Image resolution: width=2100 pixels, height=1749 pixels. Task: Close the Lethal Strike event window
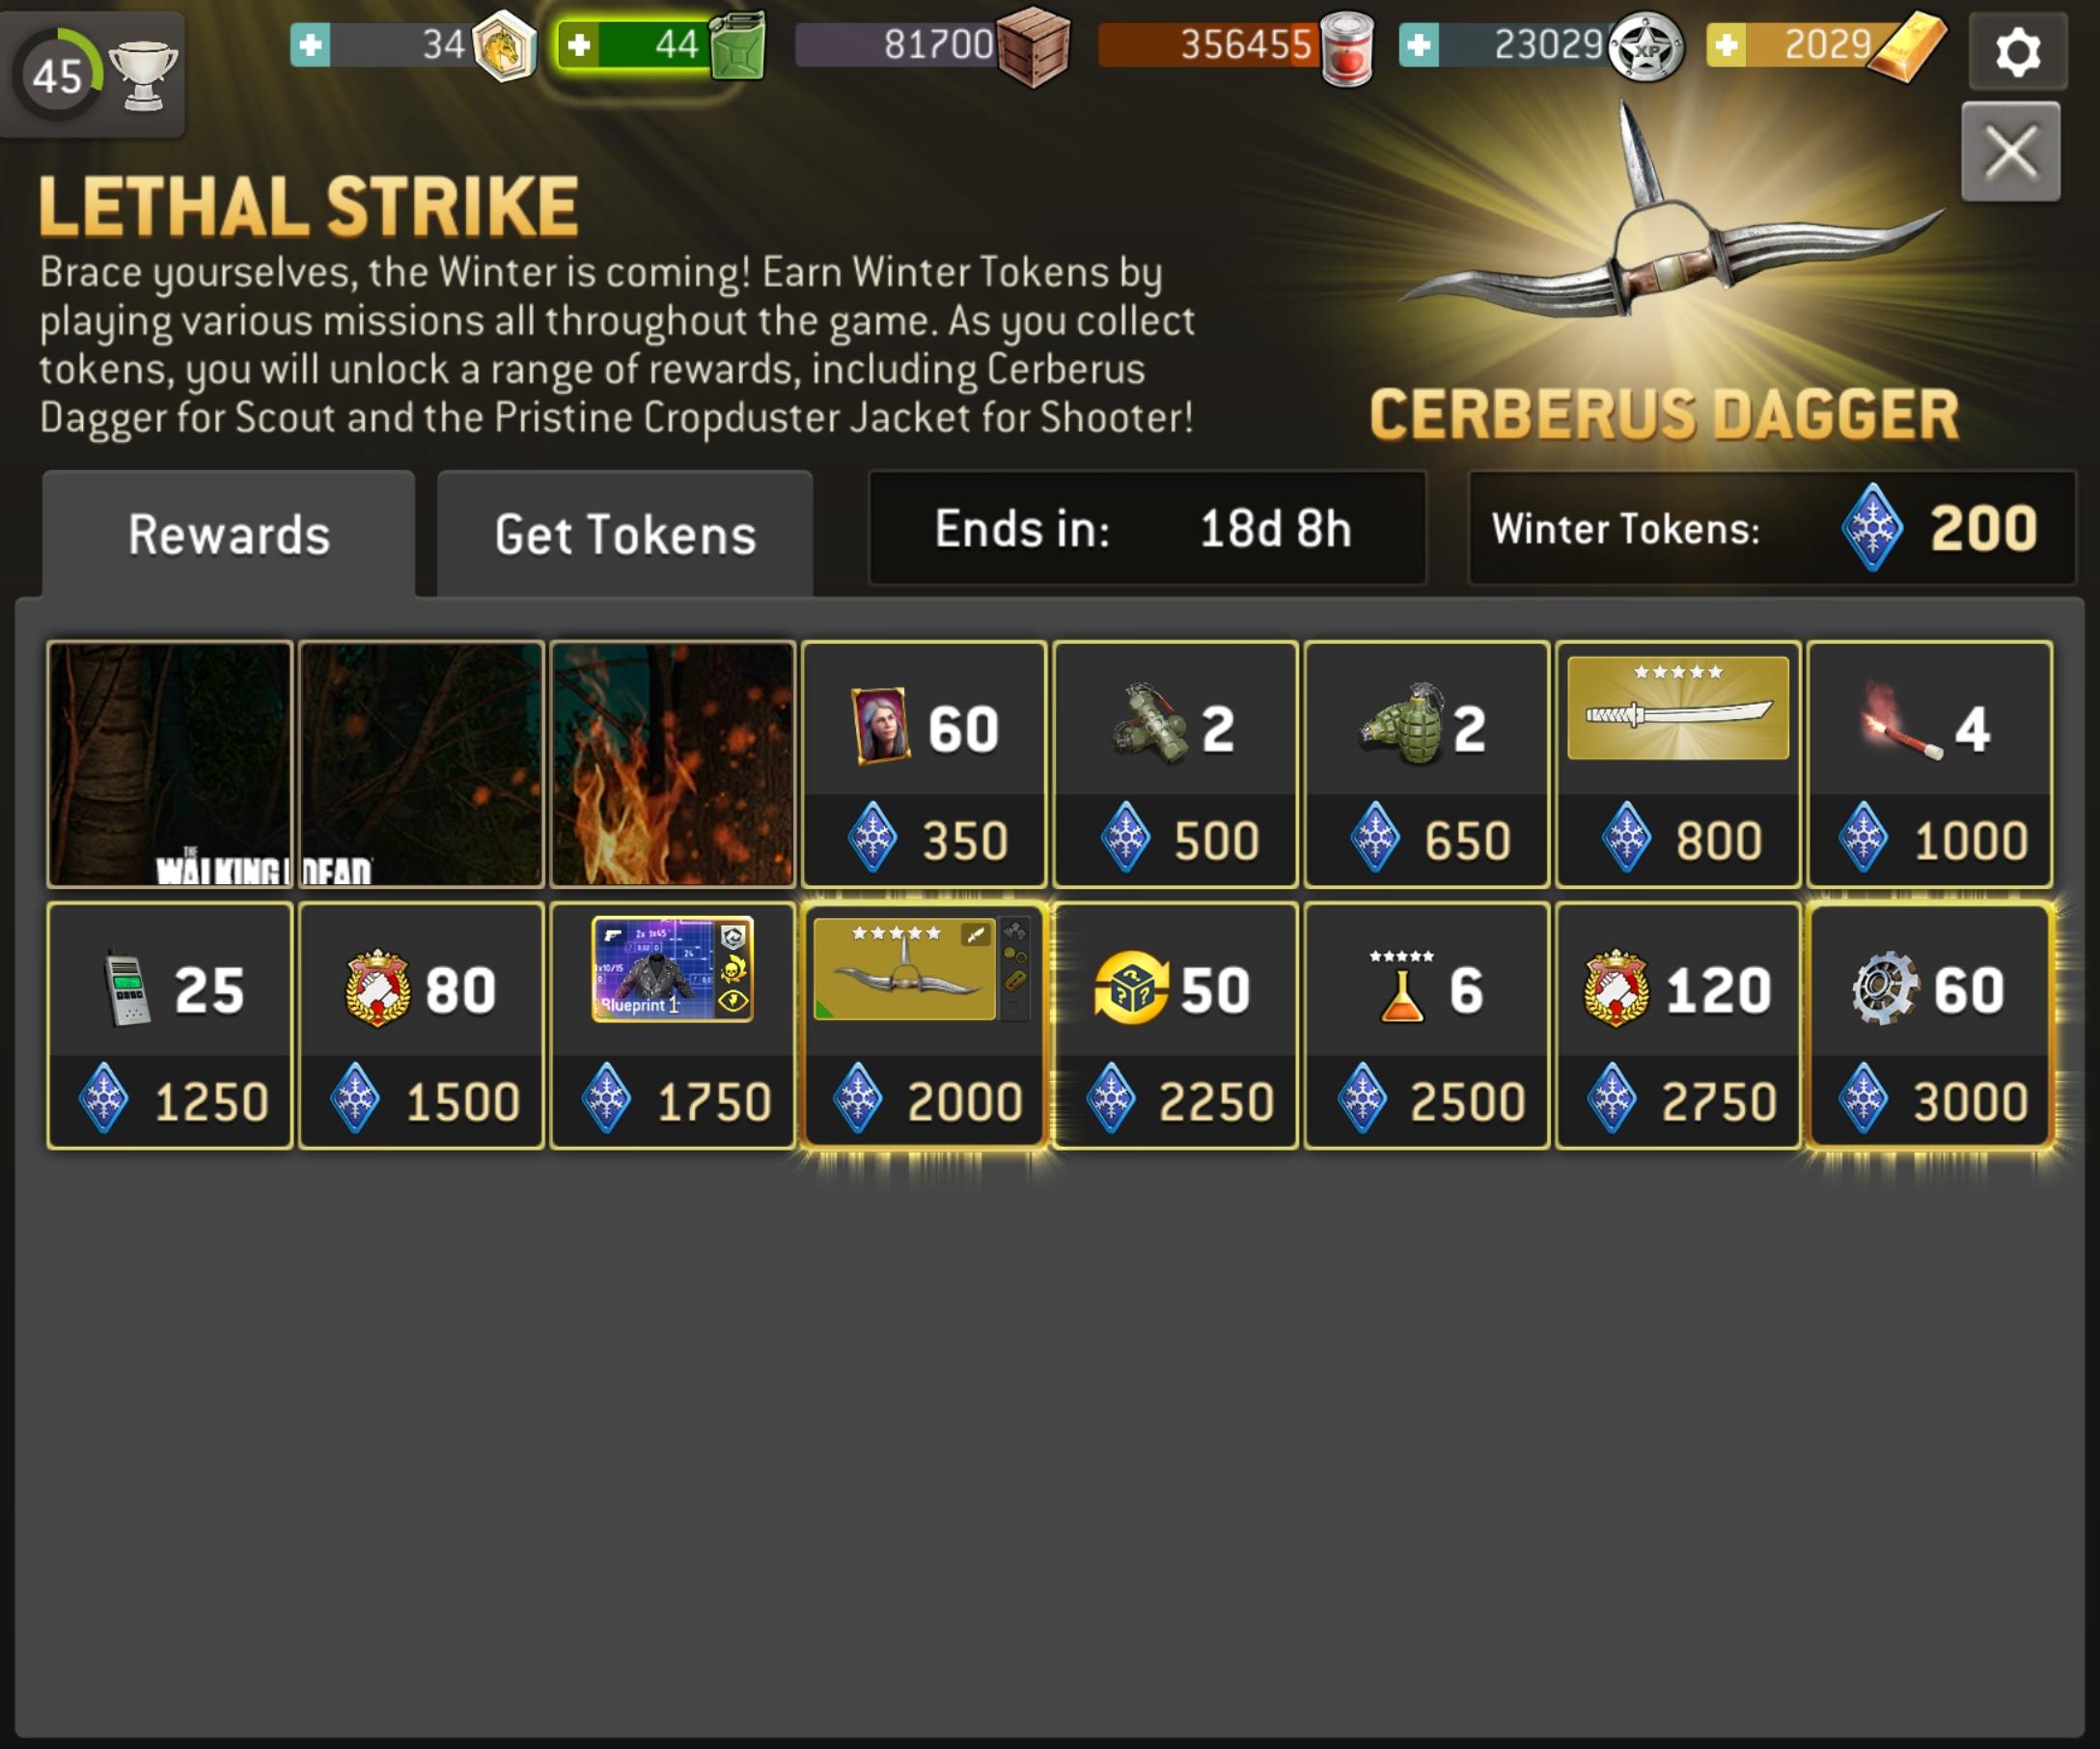(x=2010, y=151)
